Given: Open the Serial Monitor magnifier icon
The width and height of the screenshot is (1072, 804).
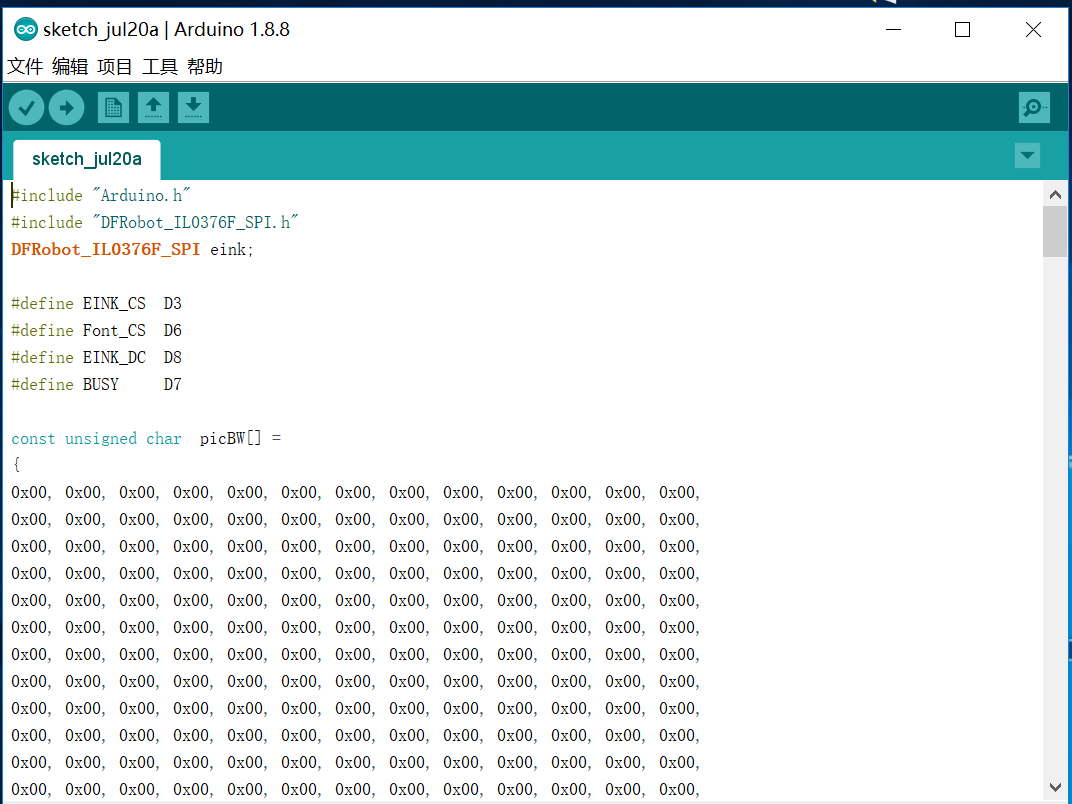Looking at the screenshot, I should (x=1034, y=108).
